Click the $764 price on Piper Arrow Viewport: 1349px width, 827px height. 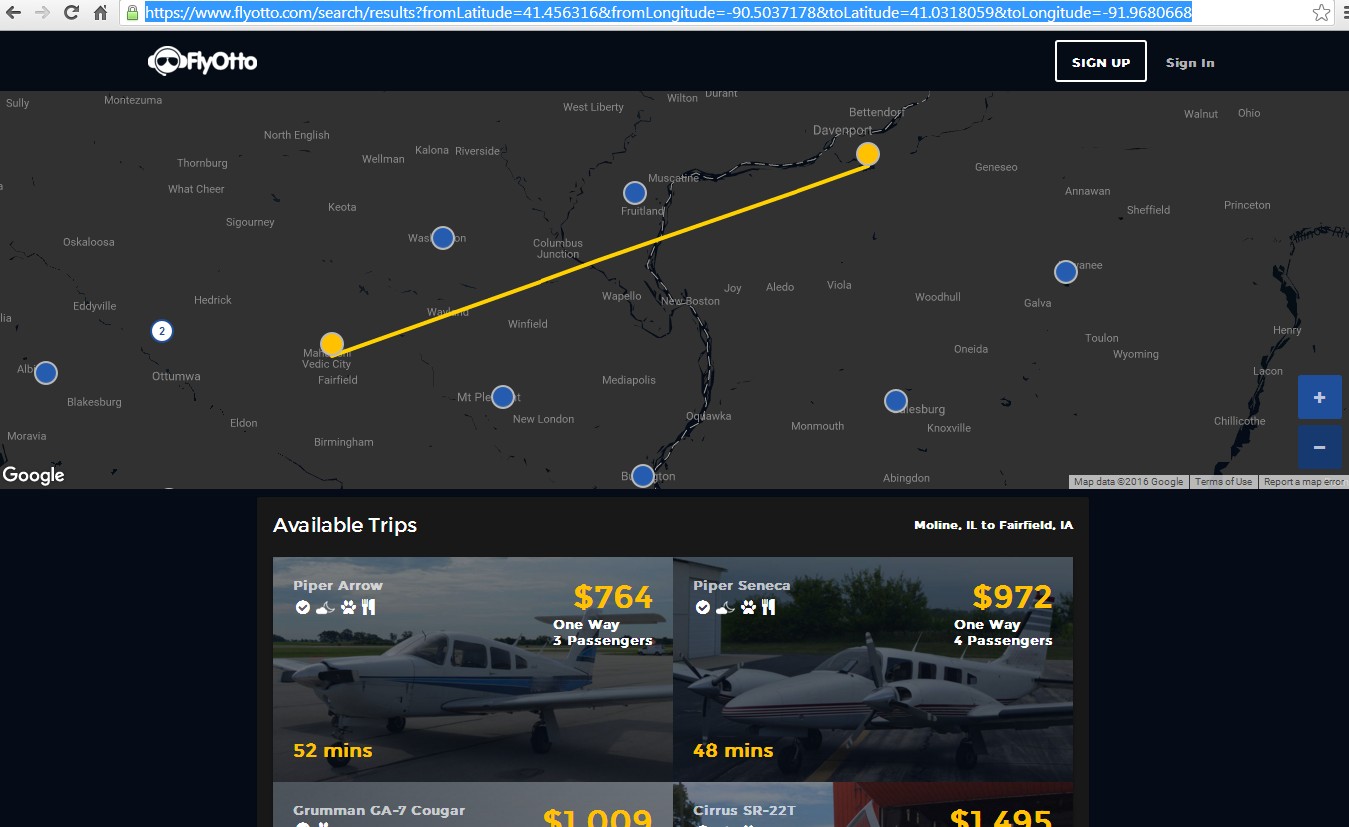[613, 597]
